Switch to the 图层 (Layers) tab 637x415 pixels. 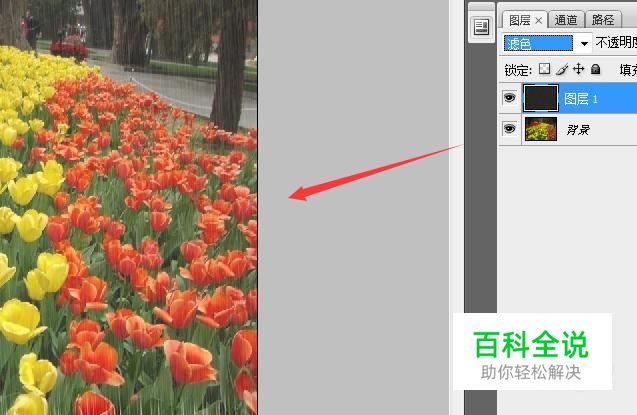(x=519, y=20)
